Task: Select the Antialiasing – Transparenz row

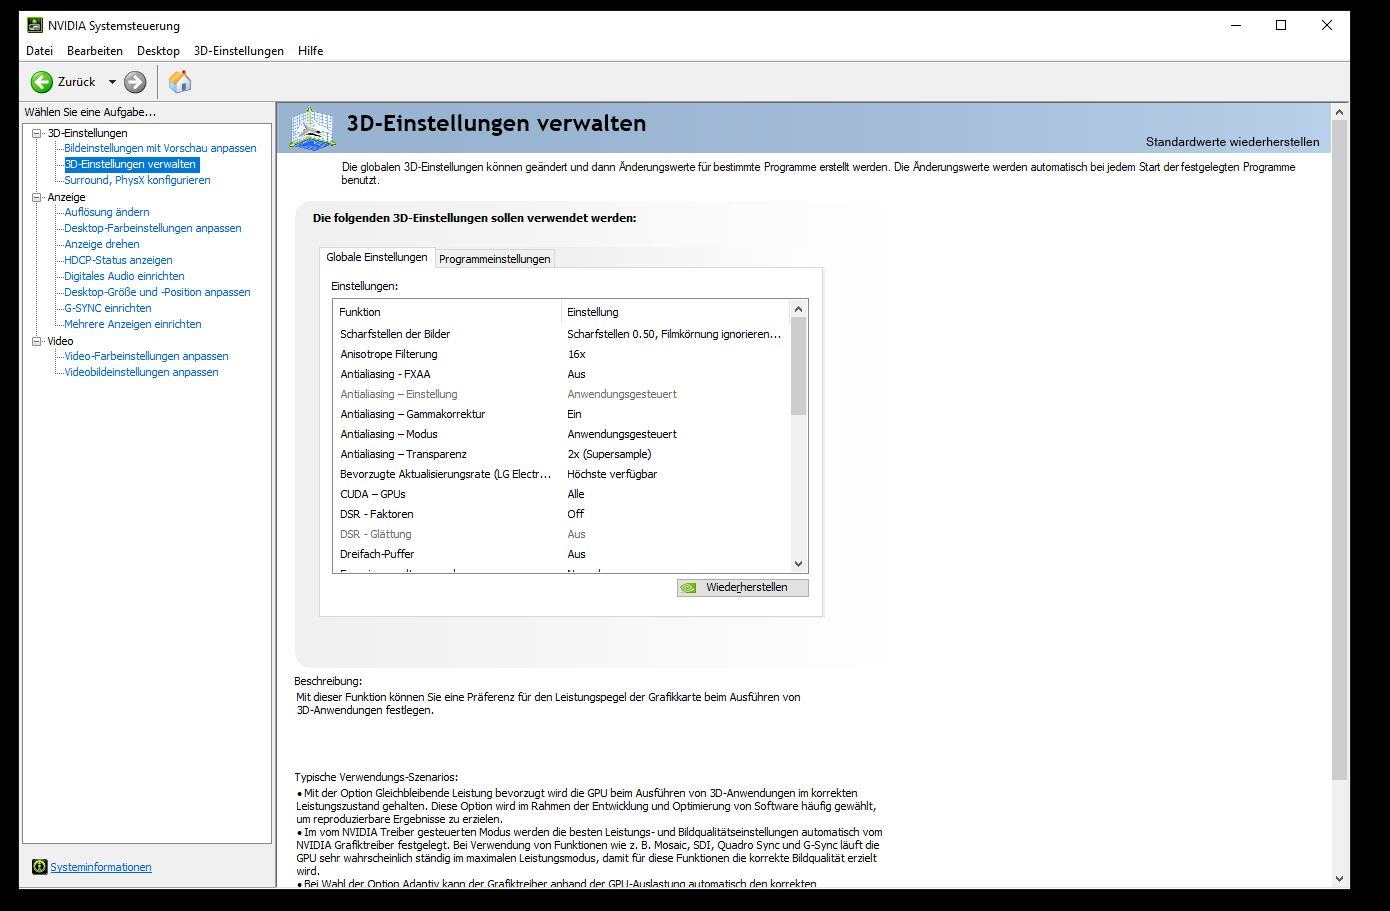Action: pyautogui.click(x=560, y=454)
